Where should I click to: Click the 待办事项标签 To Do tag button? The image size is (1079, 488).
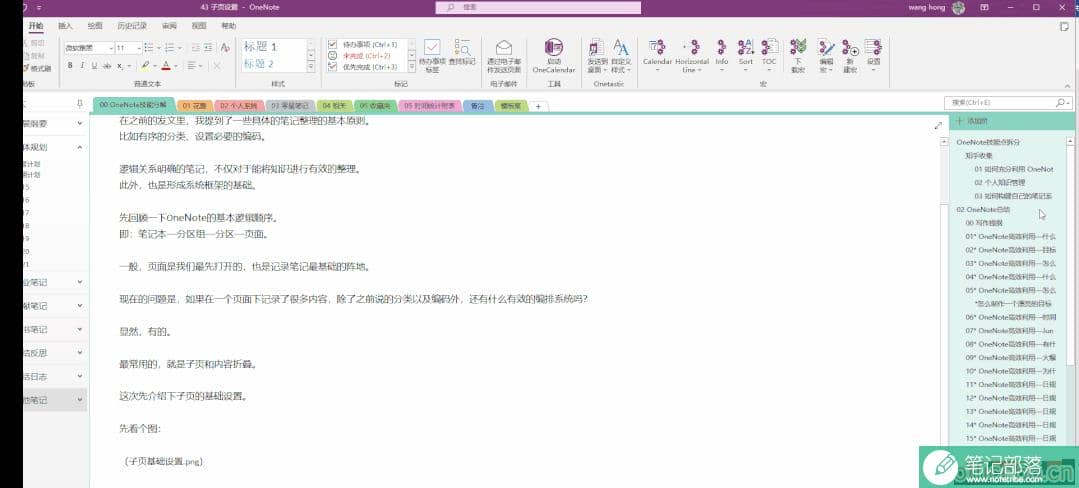[431, 56]
